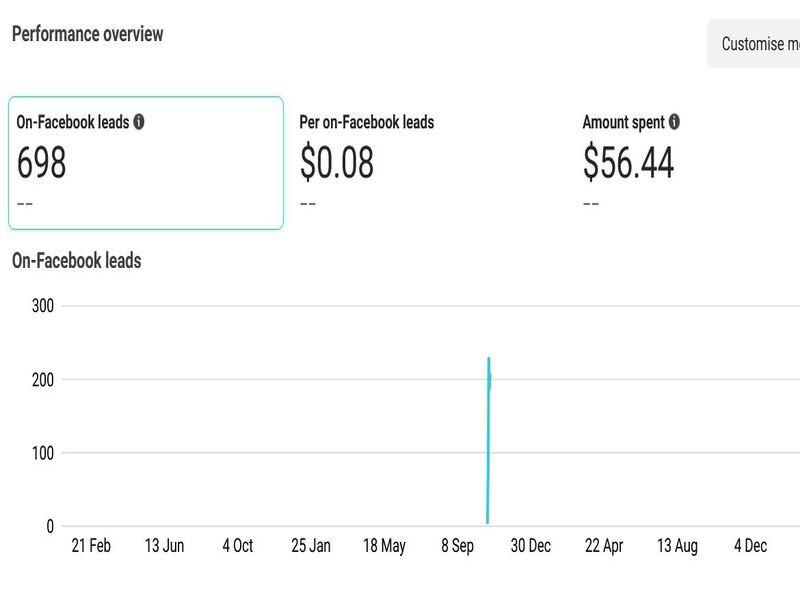Click the 30 Dec date label
This screenshot has width=800, height=600.
tap(530, 546)
